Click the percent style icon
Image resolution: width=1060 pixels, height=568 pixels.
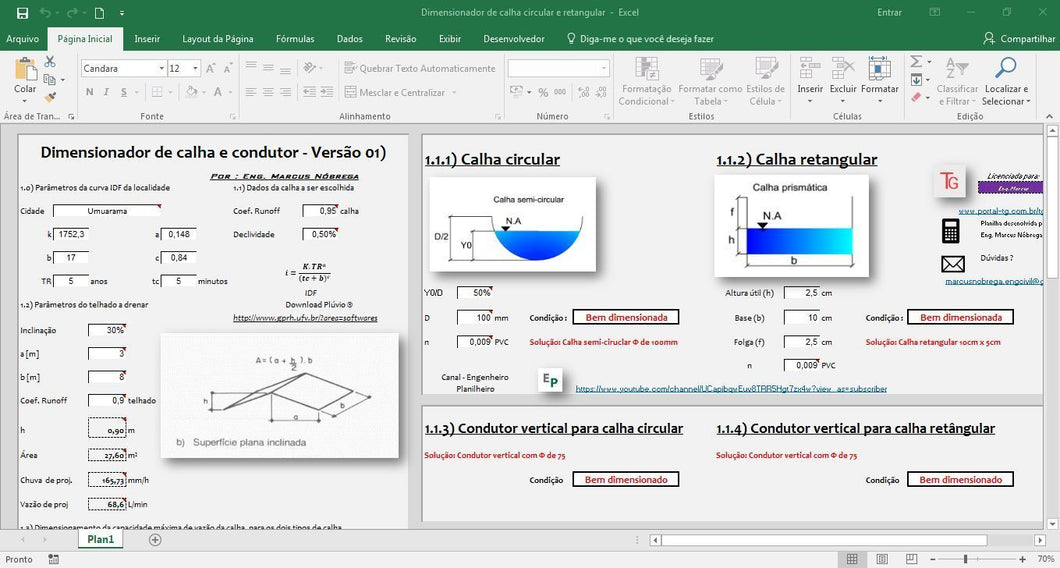[545, 93]
